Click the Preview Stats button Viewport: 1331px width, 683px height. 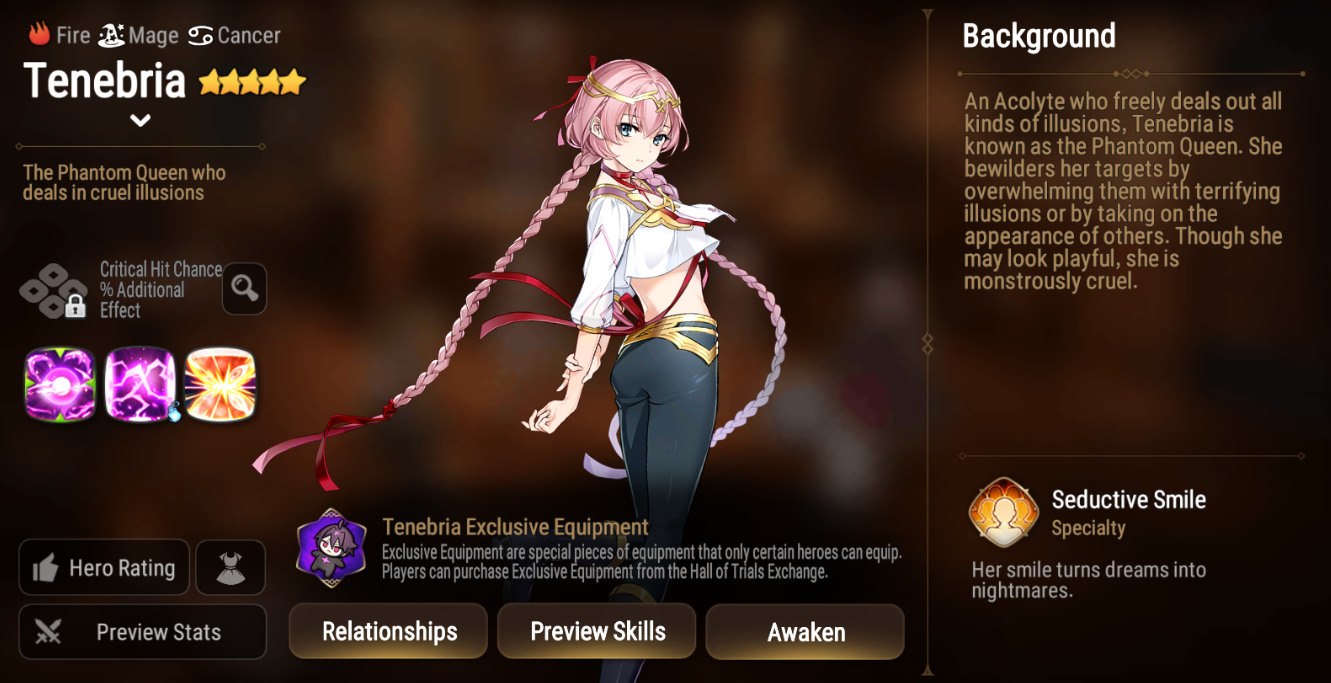point(143,632)
